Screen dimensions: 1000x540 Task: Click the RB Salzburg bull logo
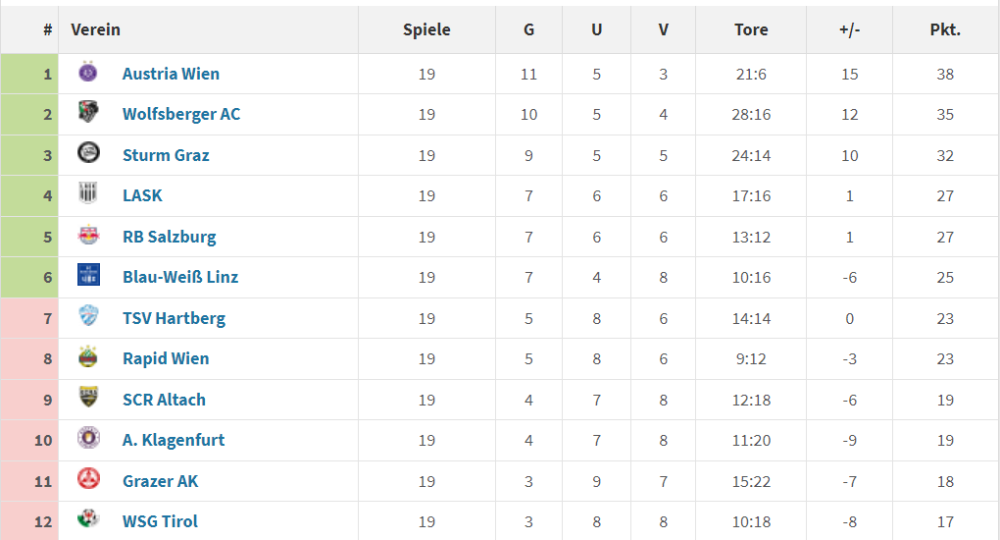[88, 236]
